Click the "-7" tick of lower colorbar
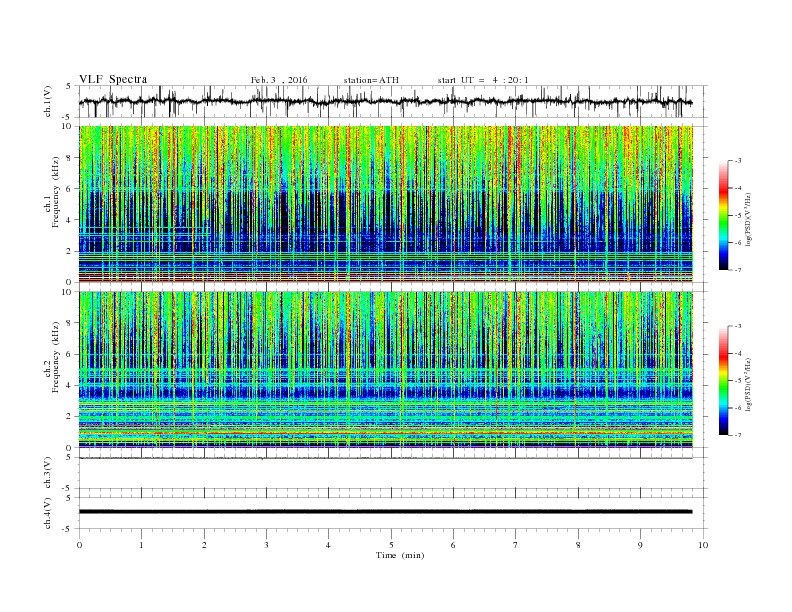The width and height of the screenshot is (792, 612). pyautogui.click(x=738, y=435)
